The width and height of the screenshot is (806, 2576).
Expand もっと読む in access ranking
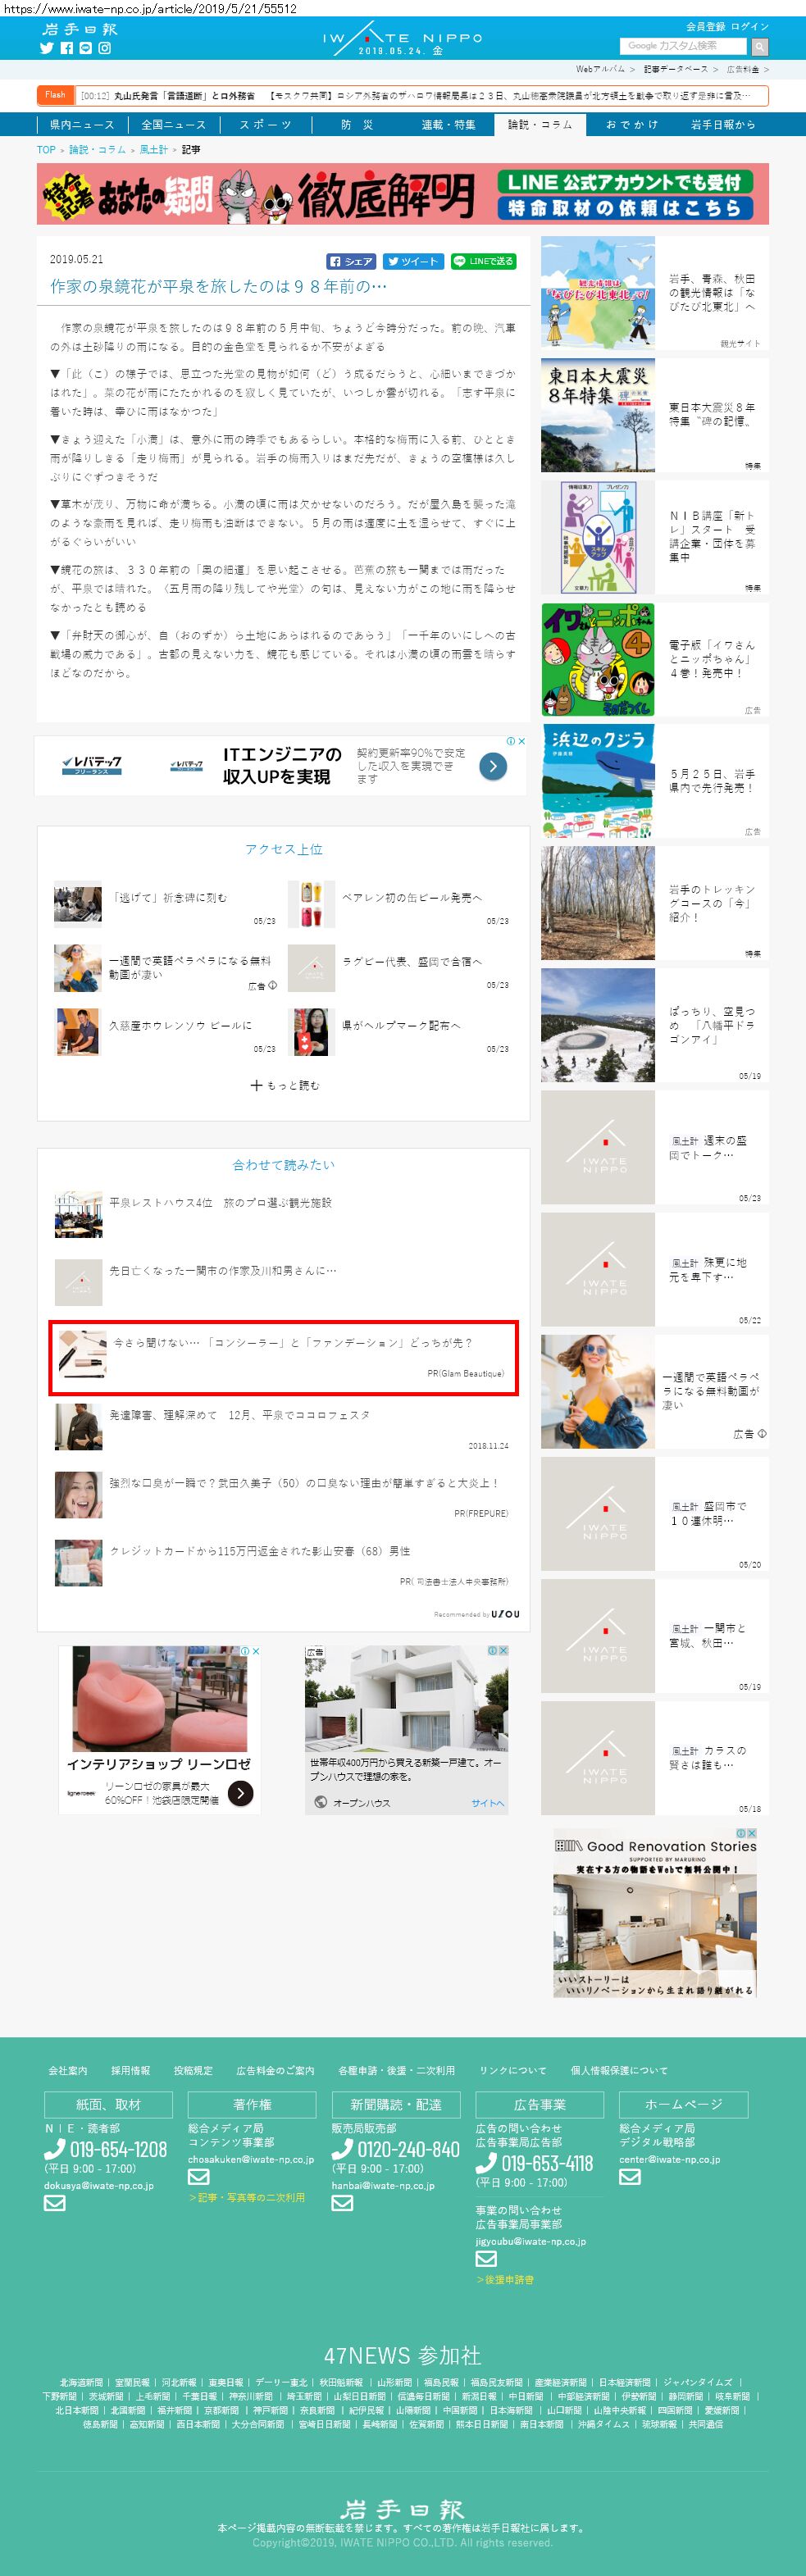pos(285,1085)
